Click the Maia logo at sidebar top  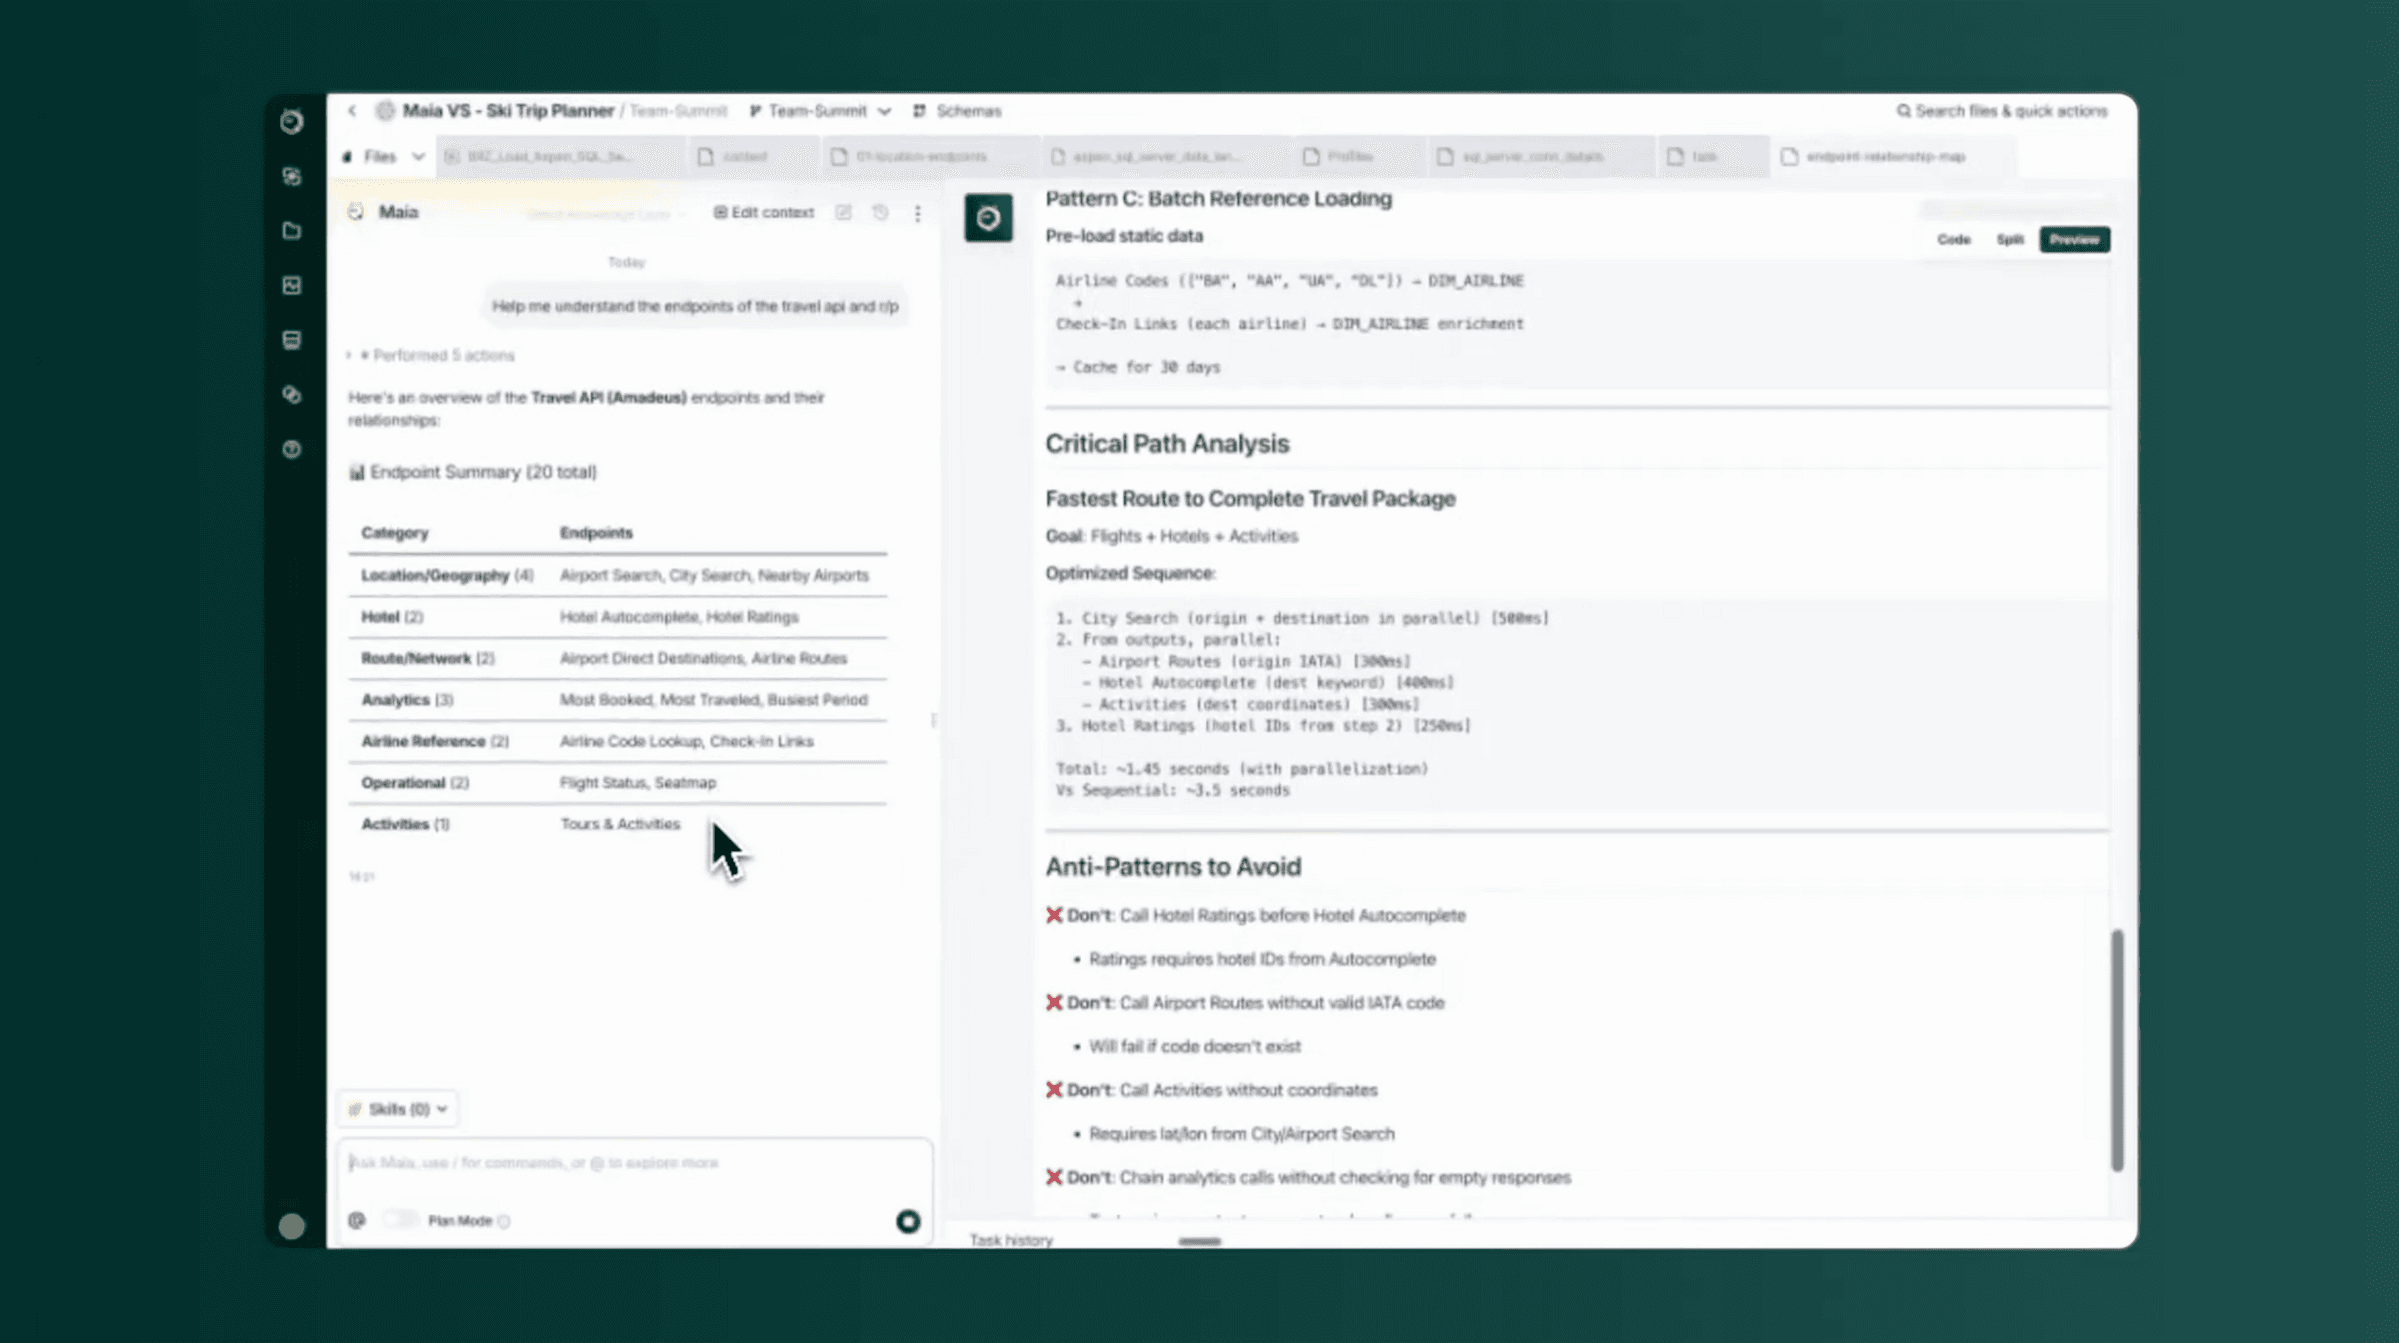[291, 122]
